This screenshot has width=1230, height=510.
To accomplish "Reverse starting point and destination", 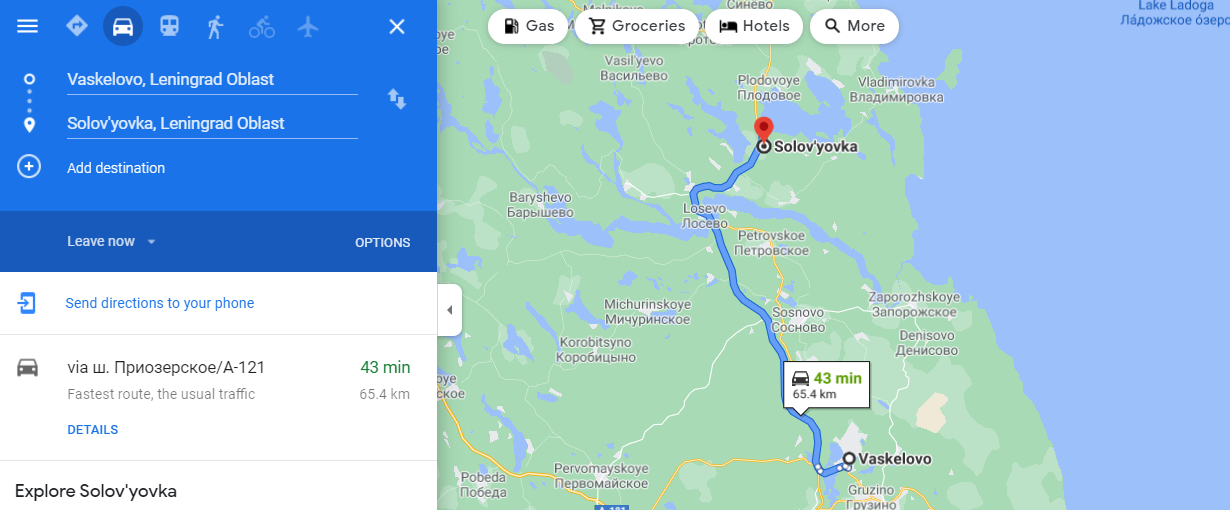I will tap(397, 98).
